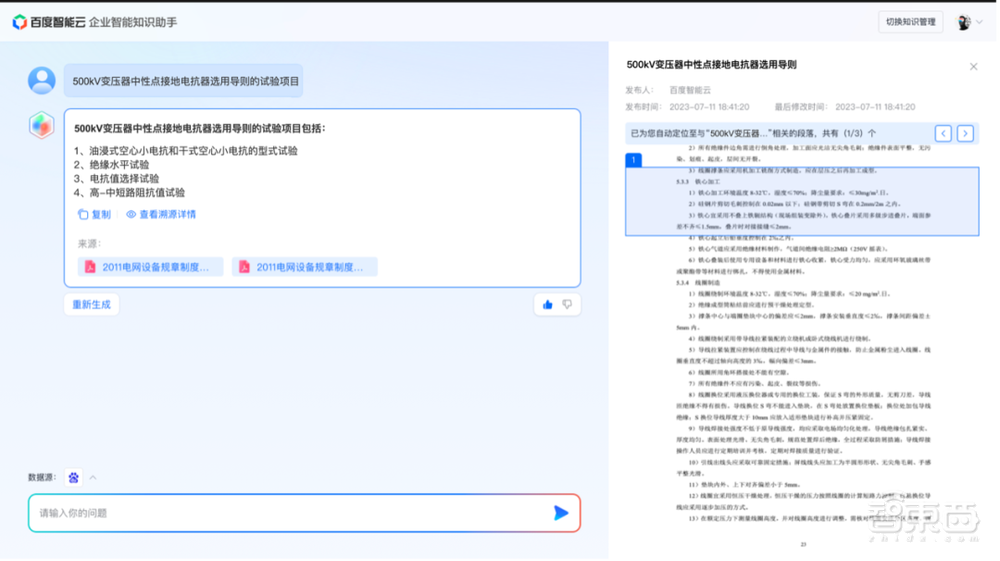Click the 来源 label
The image size is (1000, 561).
tap(89, 244)
